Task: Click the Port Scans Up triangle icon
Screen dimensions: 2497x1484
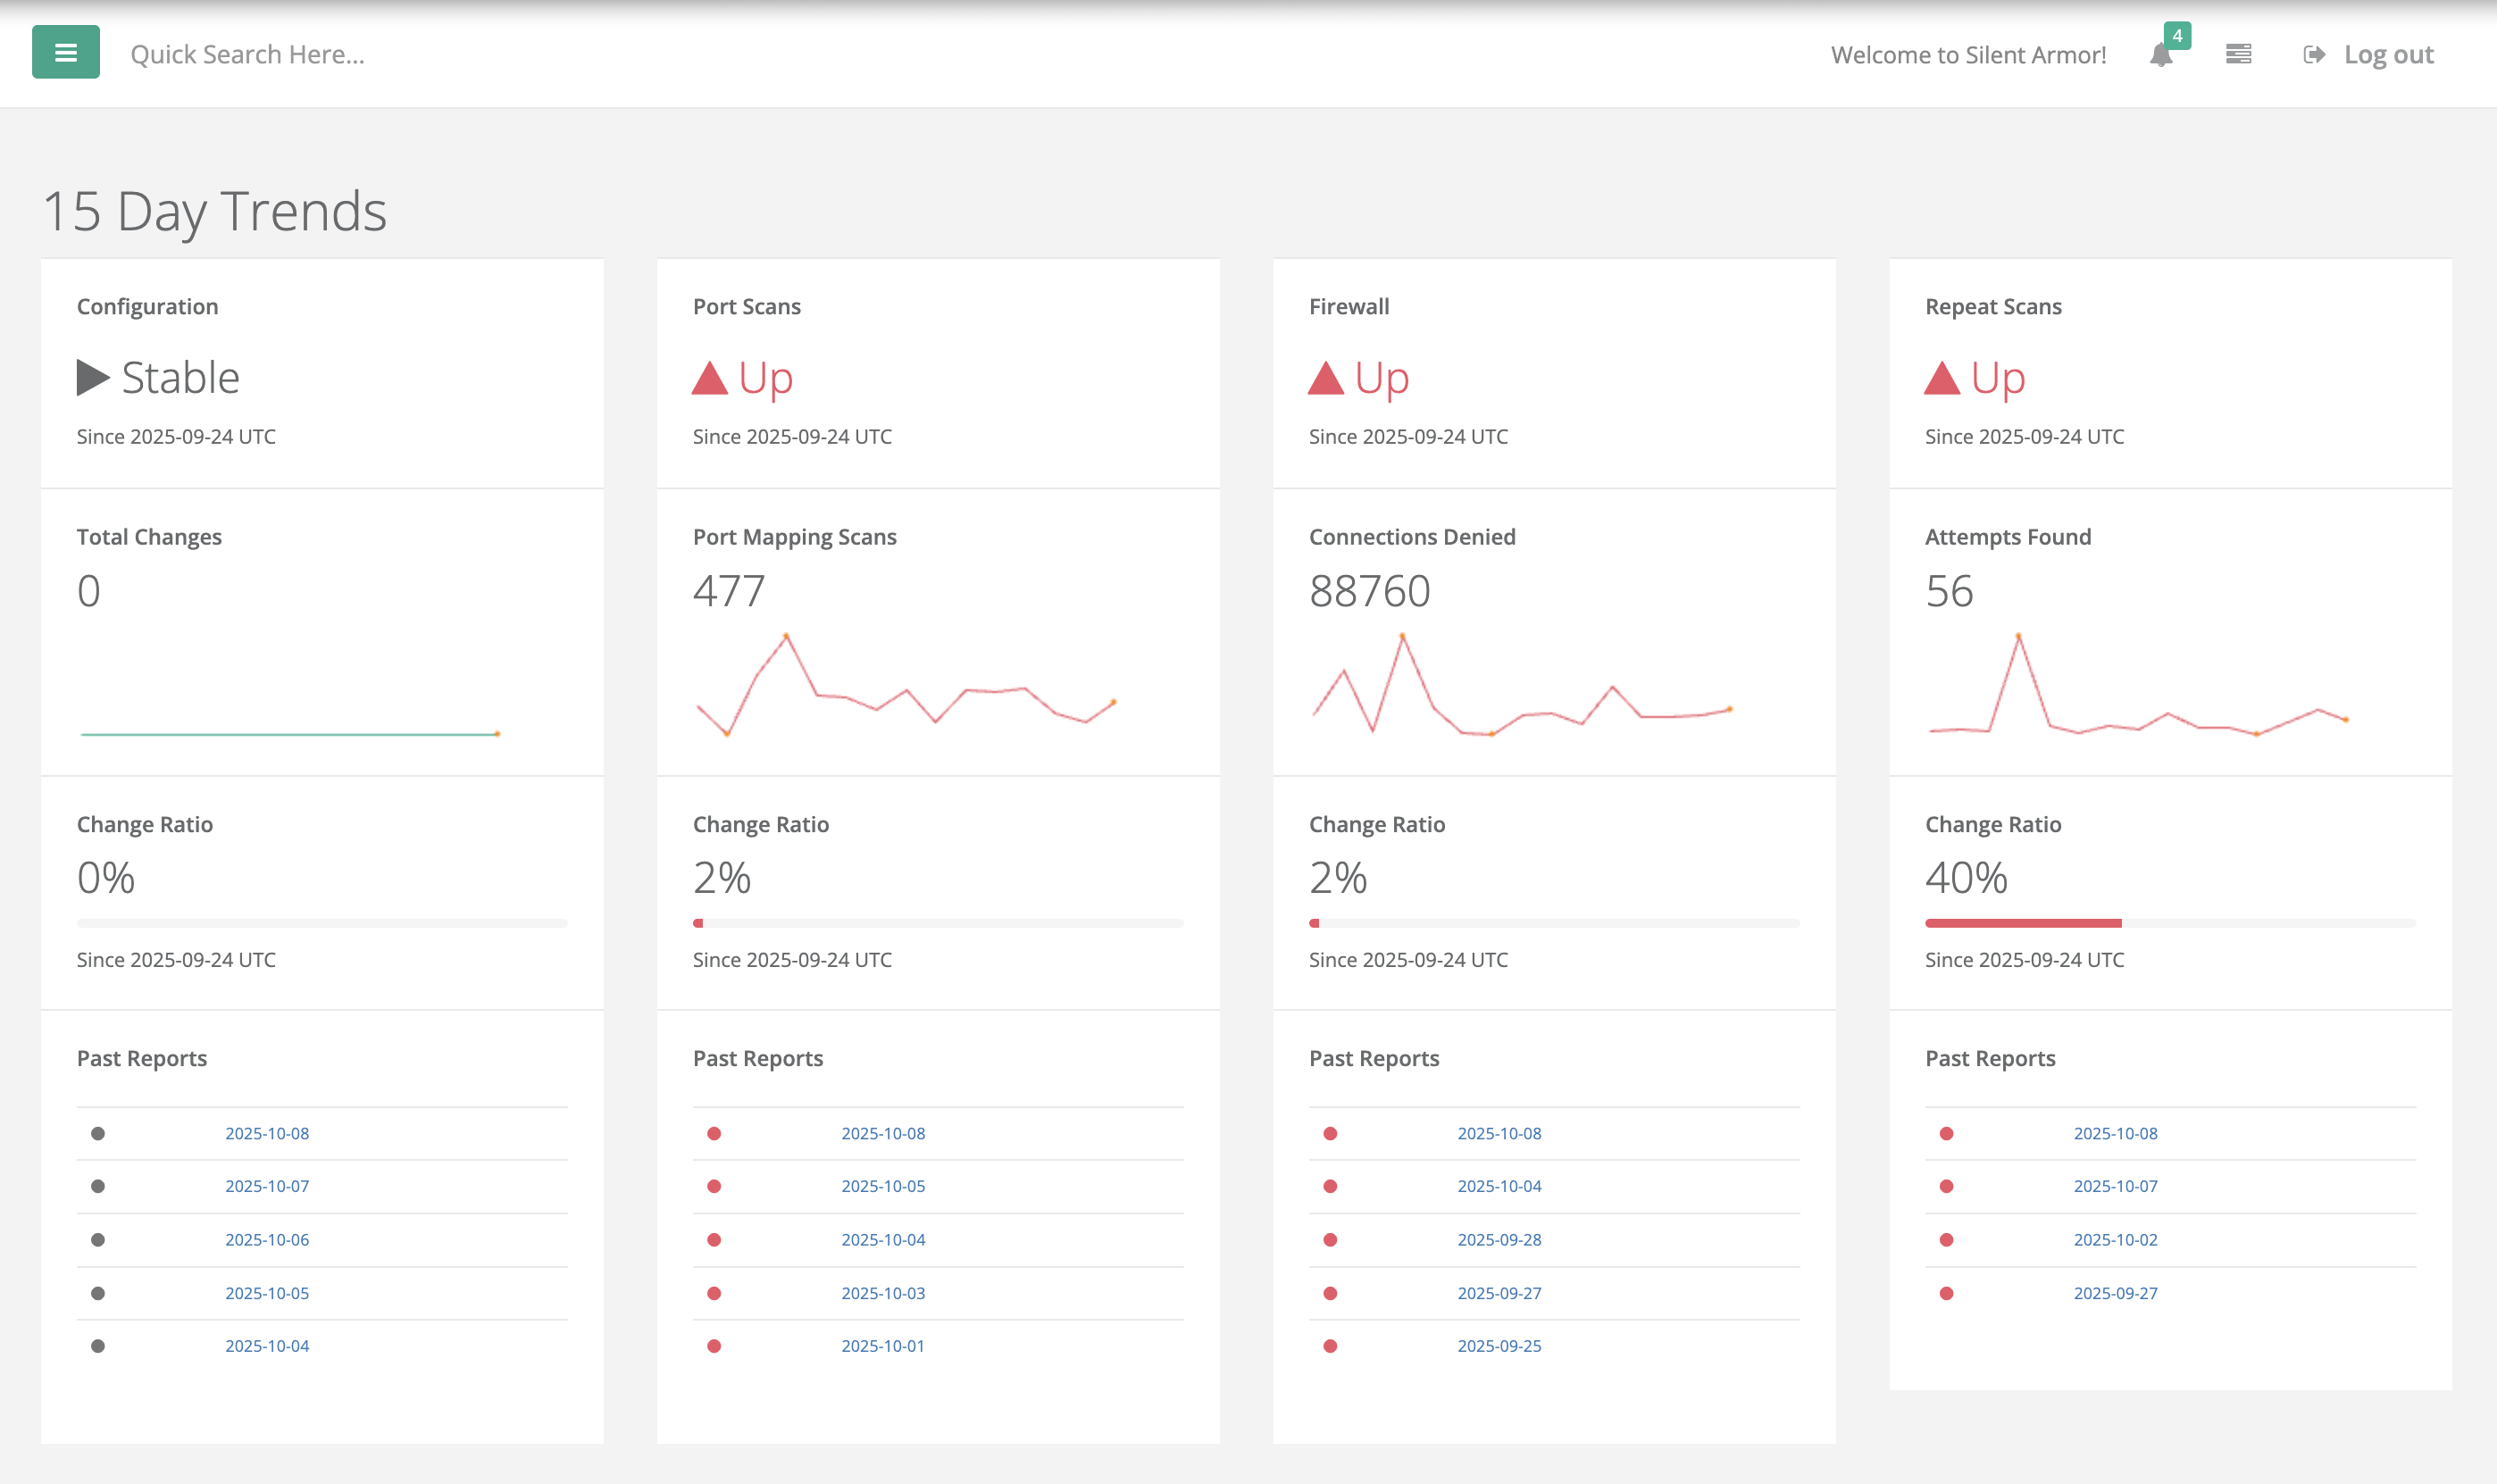Action: [x=709, y=378]
